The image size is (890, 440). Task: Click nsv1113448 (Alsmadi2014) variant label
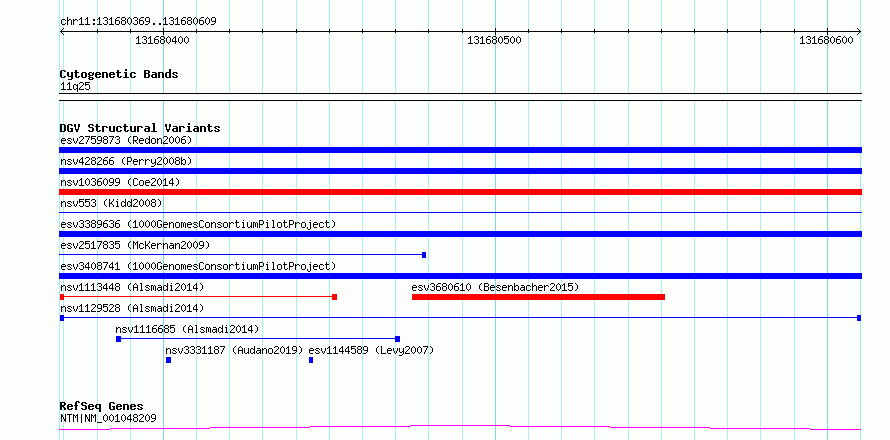coord(132,287)
